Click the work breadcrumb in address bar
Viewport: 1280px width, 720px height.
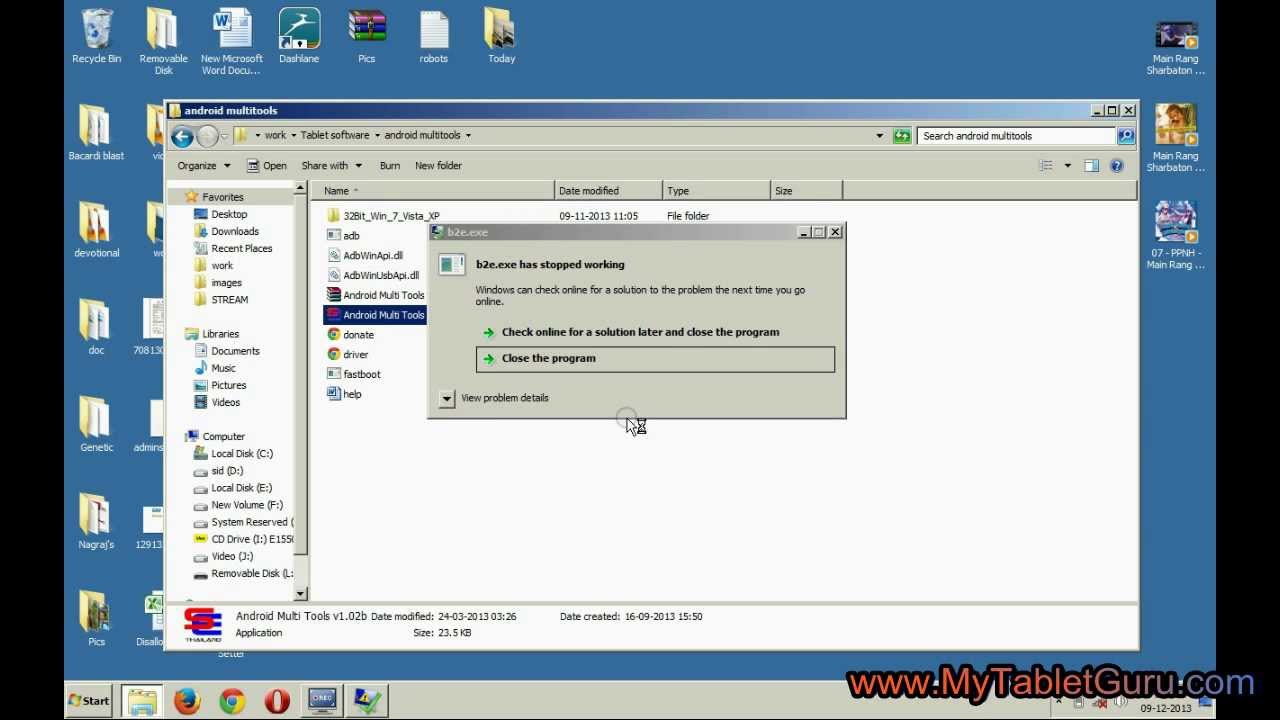(x=275, y=136)
